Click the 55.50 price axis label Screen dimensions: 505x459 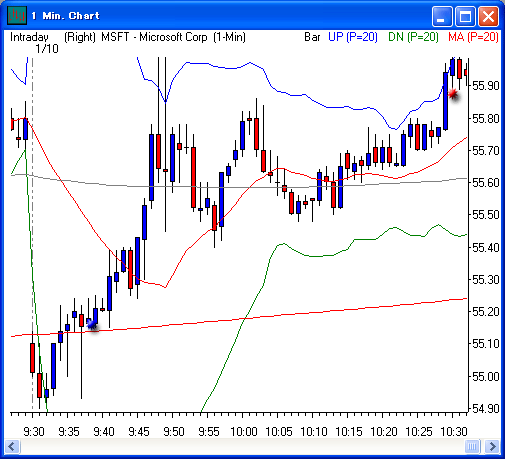486,215
